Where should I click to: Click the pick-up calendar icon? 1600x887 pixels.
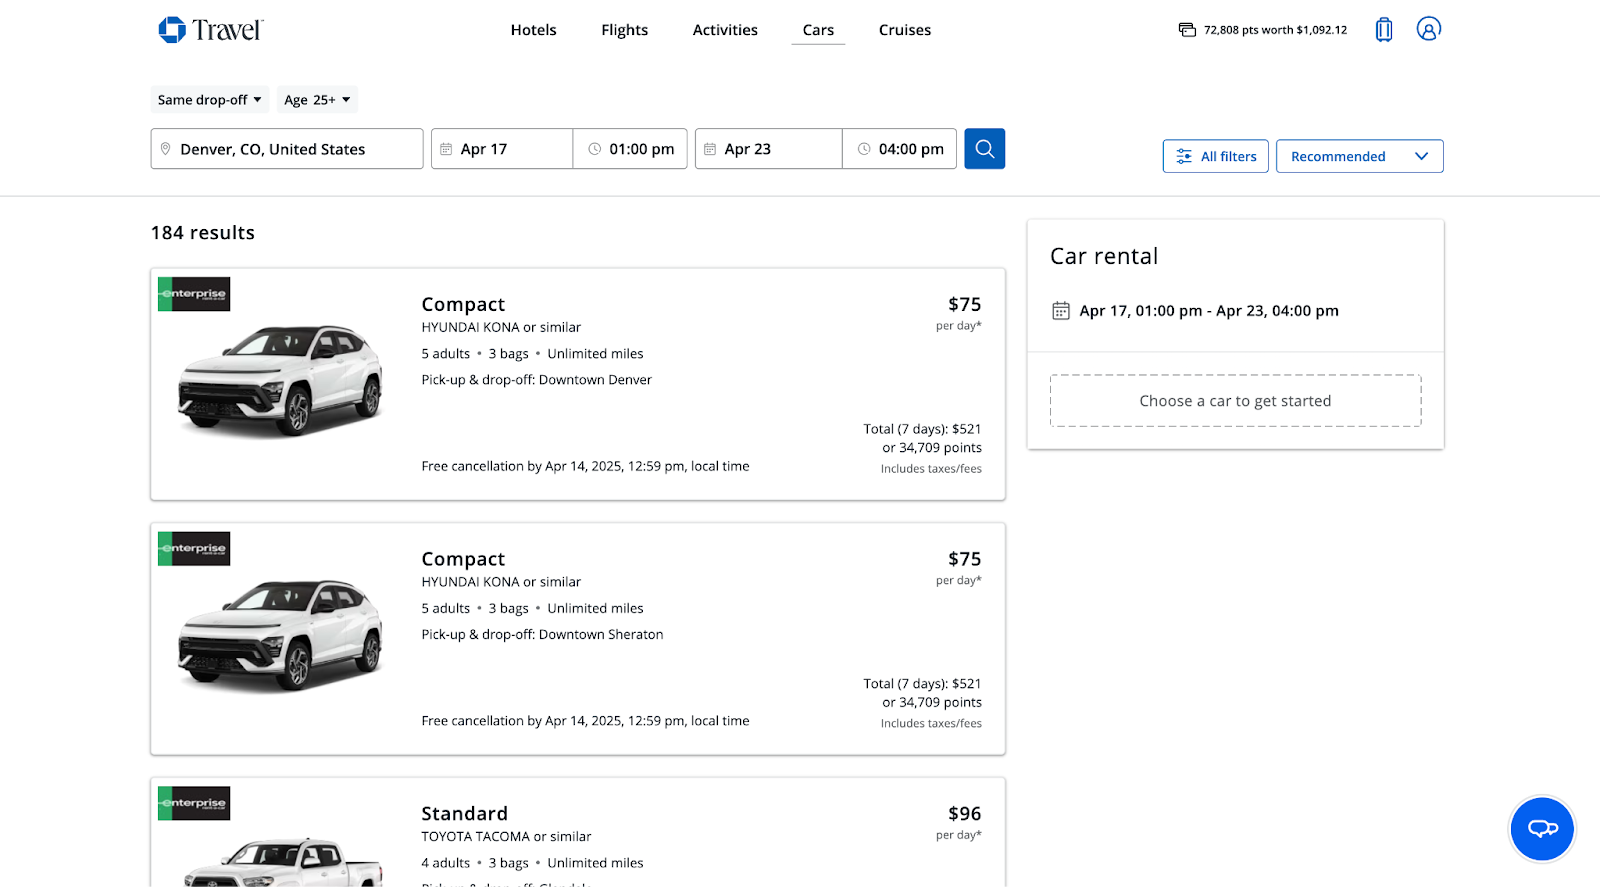point(446,149)
